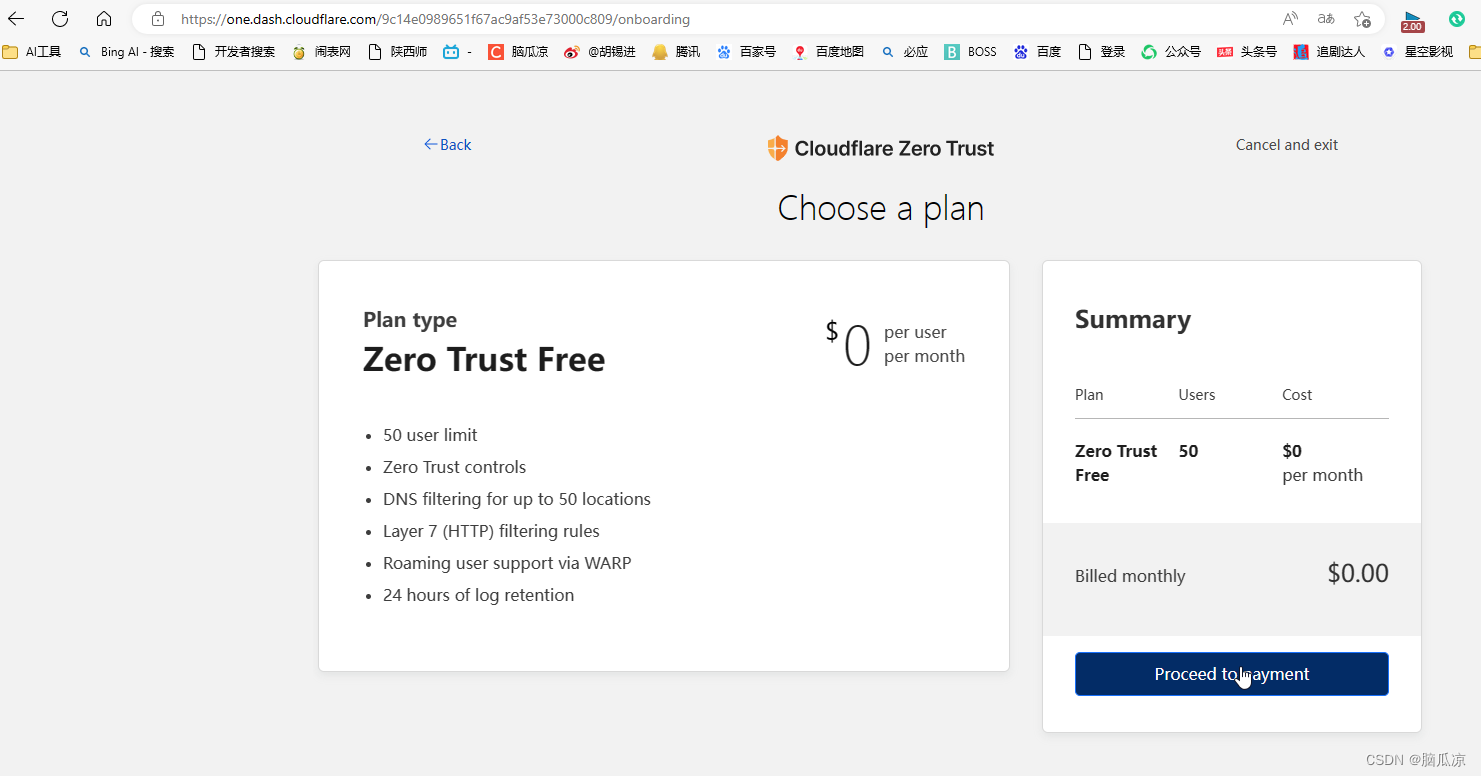1481x776 pixels.
Task: Click 'Roaming user support via WARP' text
Action: [507, 563]
